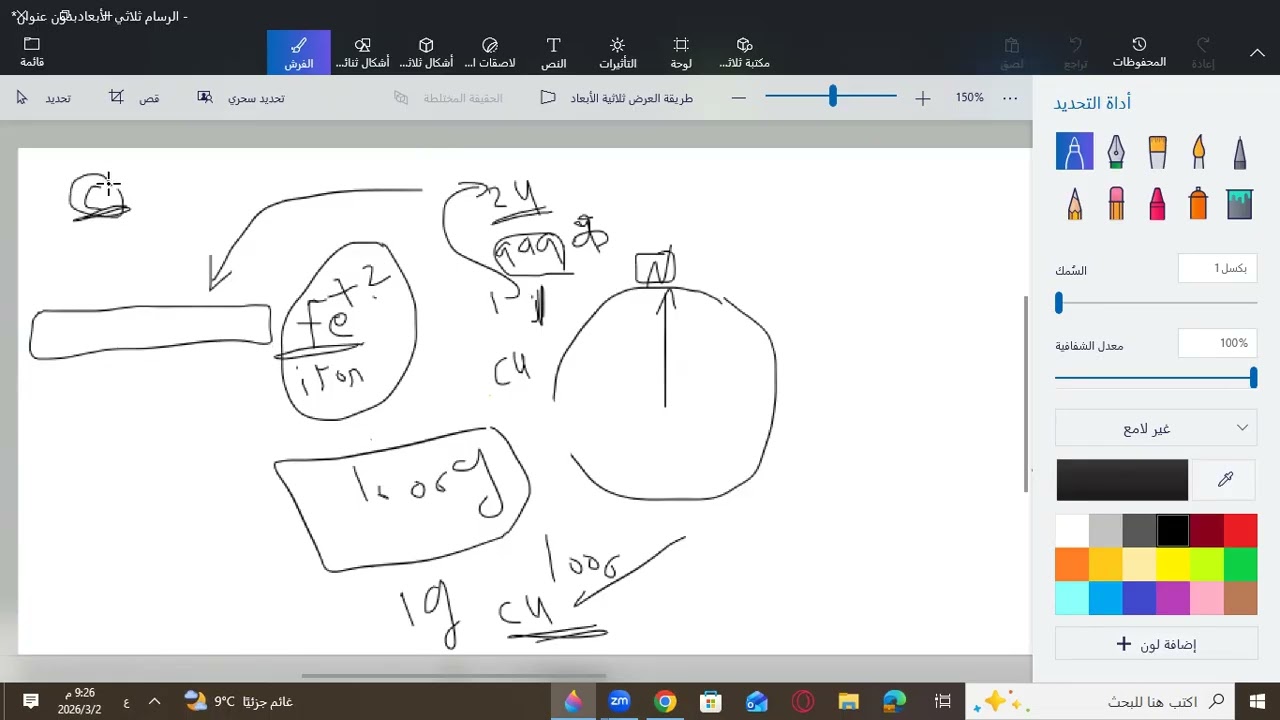Select the Marker brush tool
This screenshot has height=720, width=1280.
click(x=1074, y=151)
